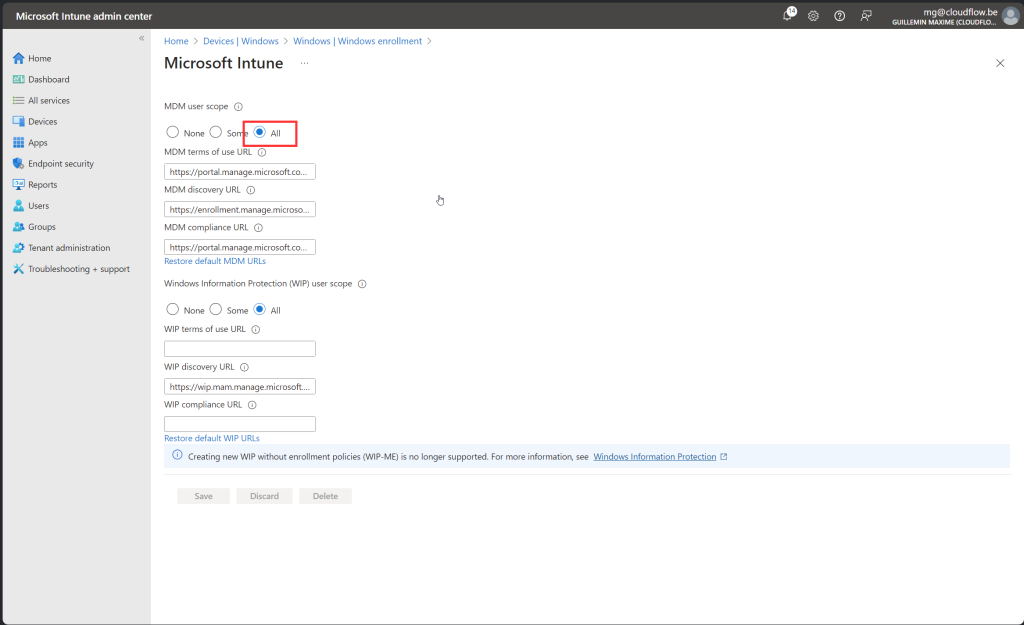Select Some for WIP user scope
This screenshot has width=1024, height=625.
pos(216,309)
